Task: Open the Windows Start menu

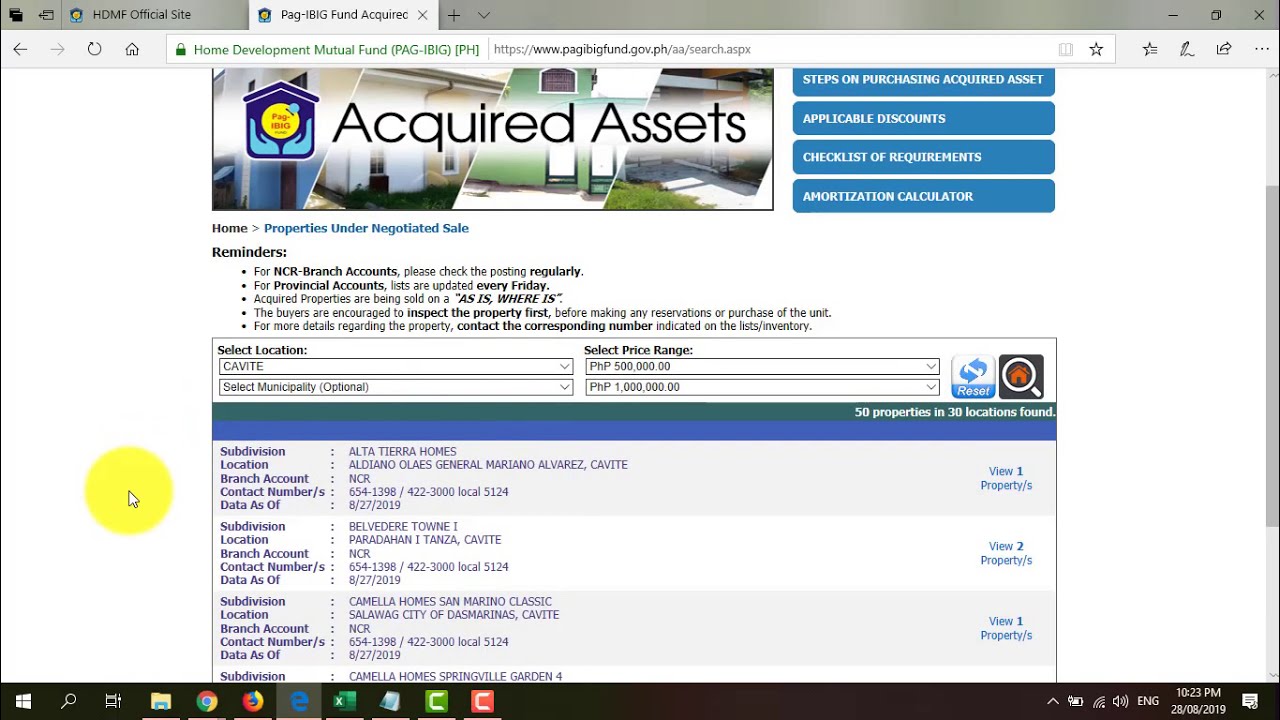Action: 23,701
